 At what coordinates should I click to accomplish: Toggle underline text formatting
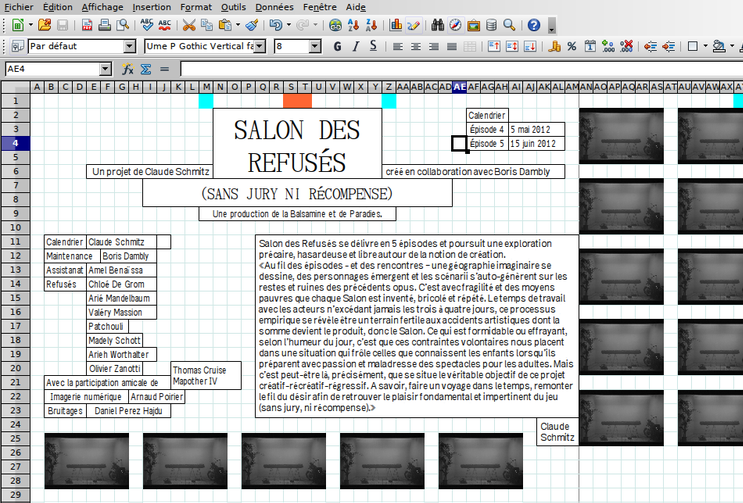(x=373, y=47)
